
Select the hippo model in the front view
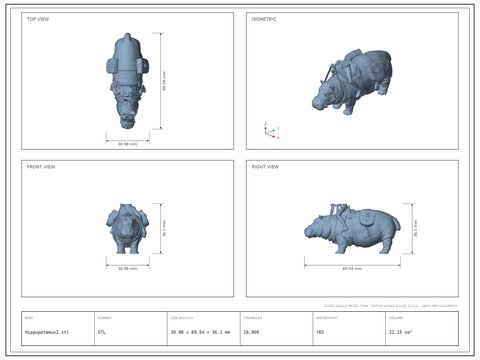coord(127,229)
